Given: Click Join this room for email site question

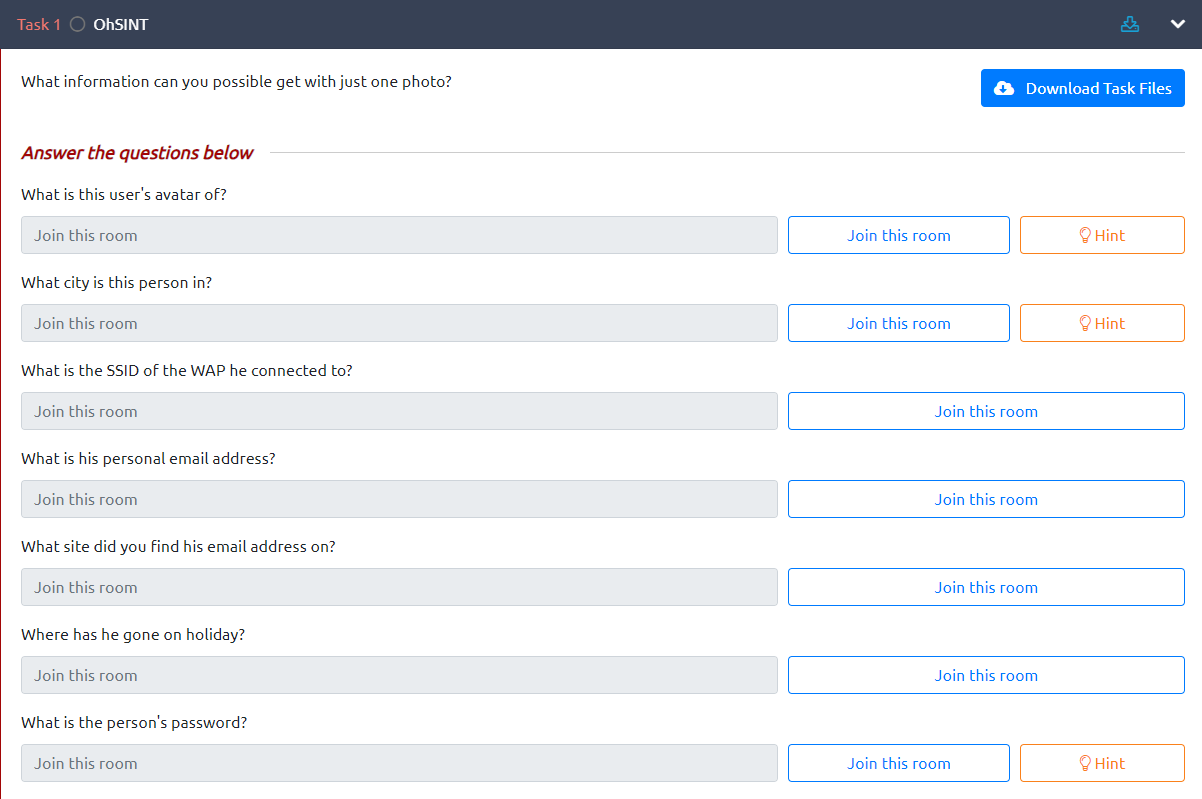Looking at the screenshot, I should [986, 587].
